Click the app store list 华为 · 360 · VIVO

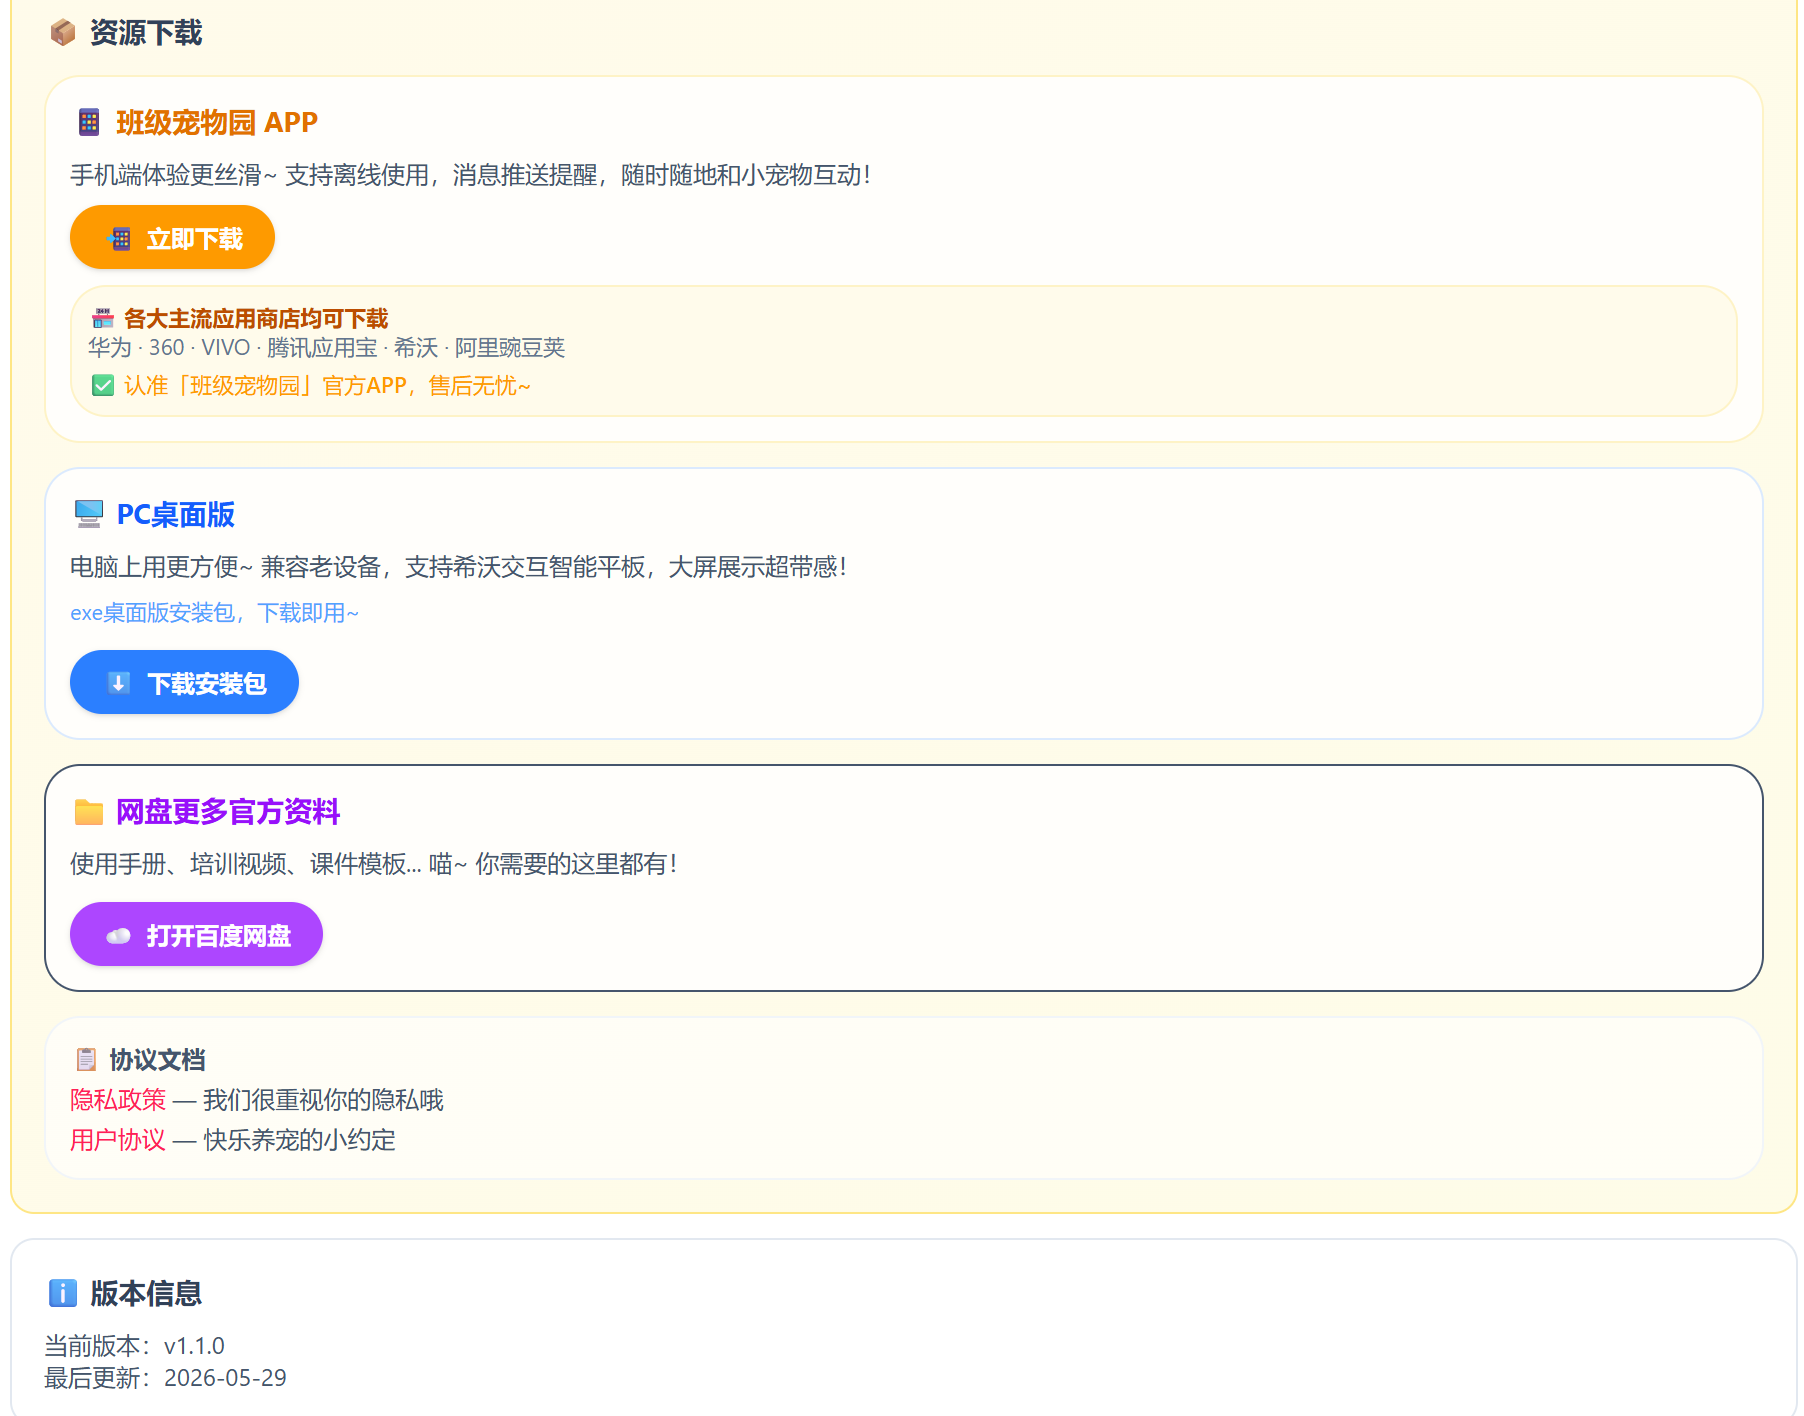coord(327,347)
